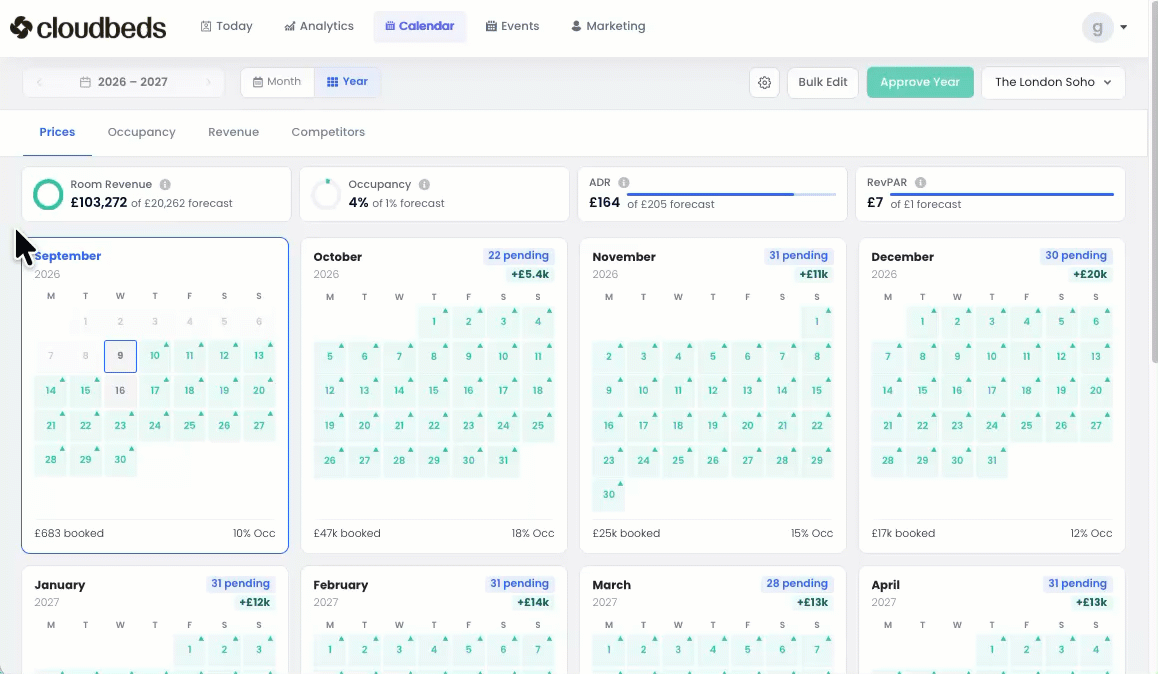The image size is (1158, 674).
Task: Click the Cloudbeds logo
Action: 88,28
